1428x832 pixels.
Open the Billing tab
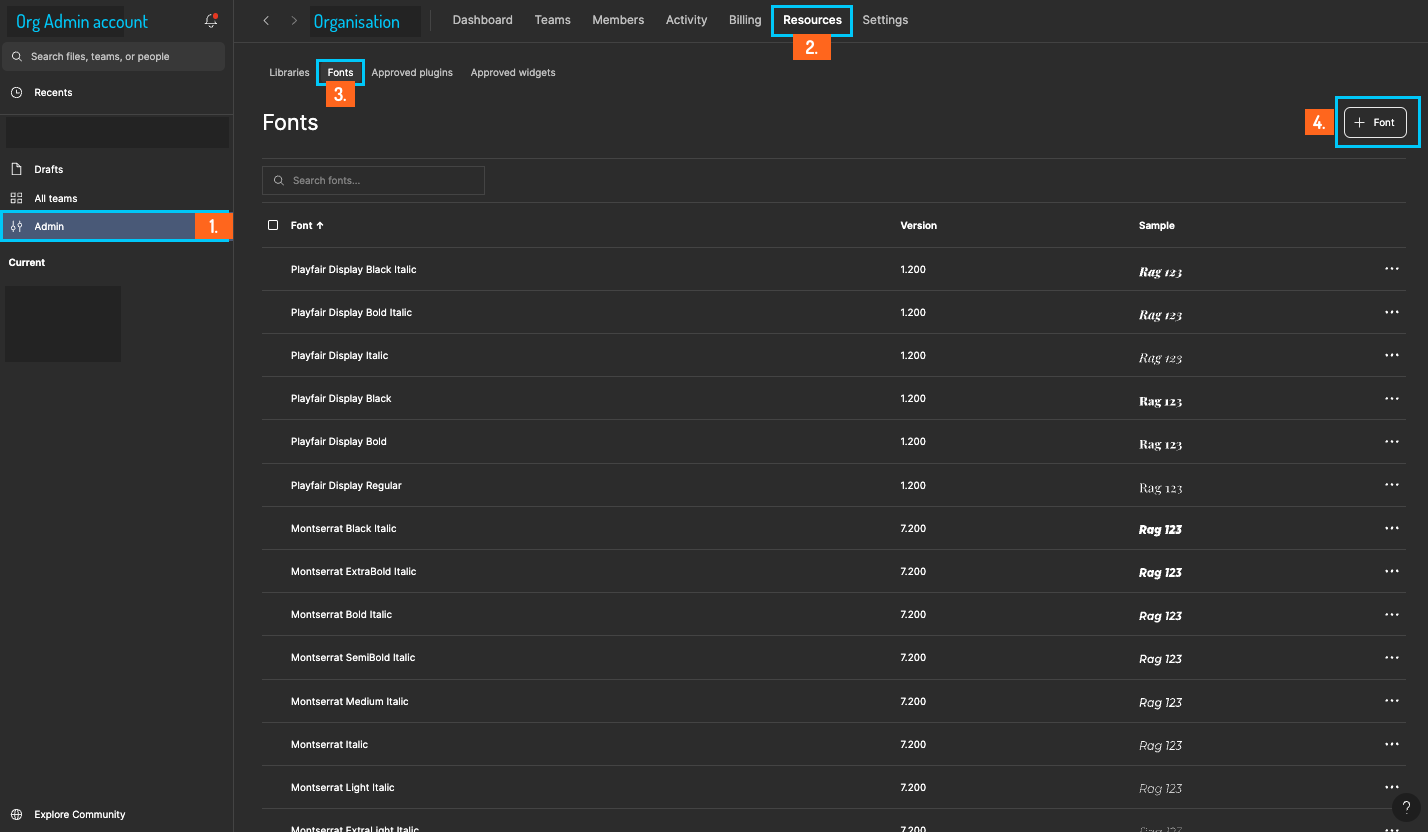click(x=745, y=20)
